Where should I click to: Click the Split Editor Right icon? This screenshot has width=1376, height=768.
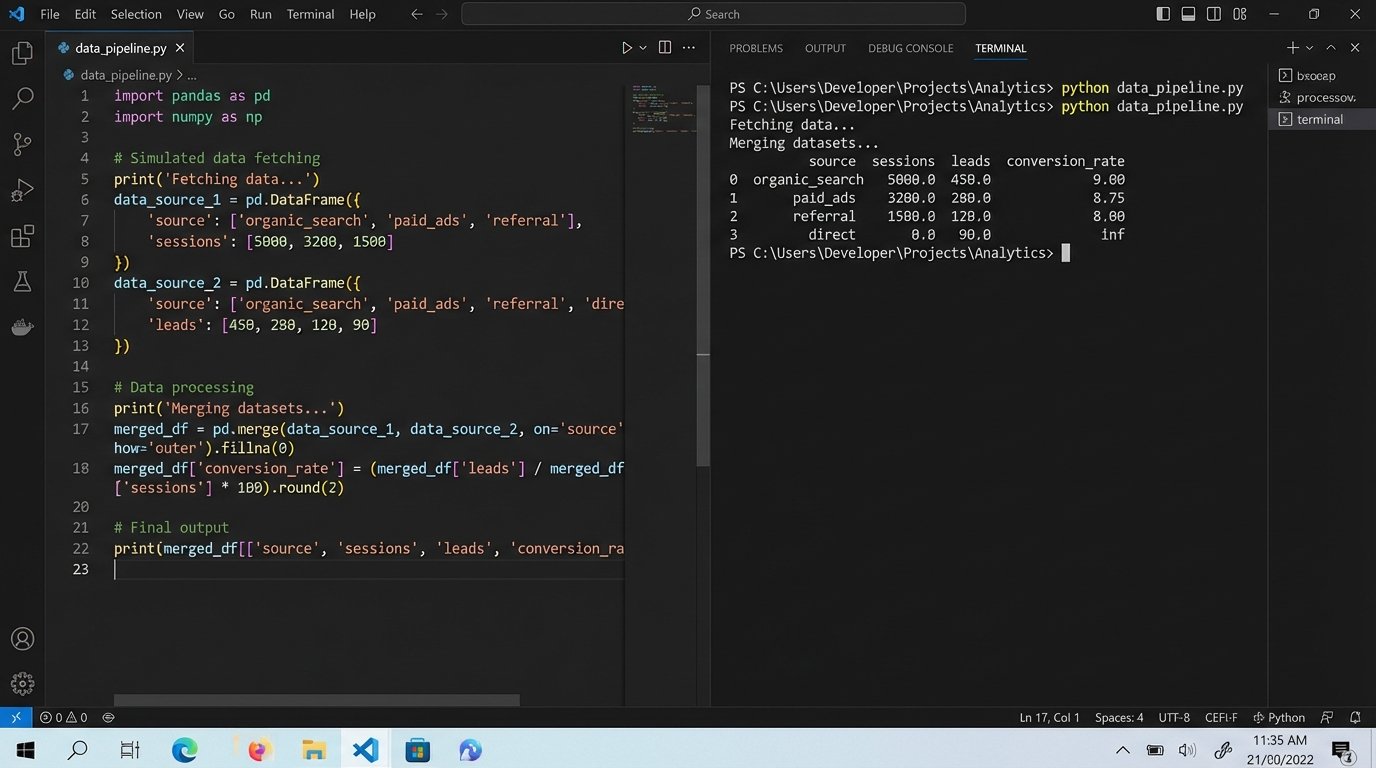tap(664, 48)
